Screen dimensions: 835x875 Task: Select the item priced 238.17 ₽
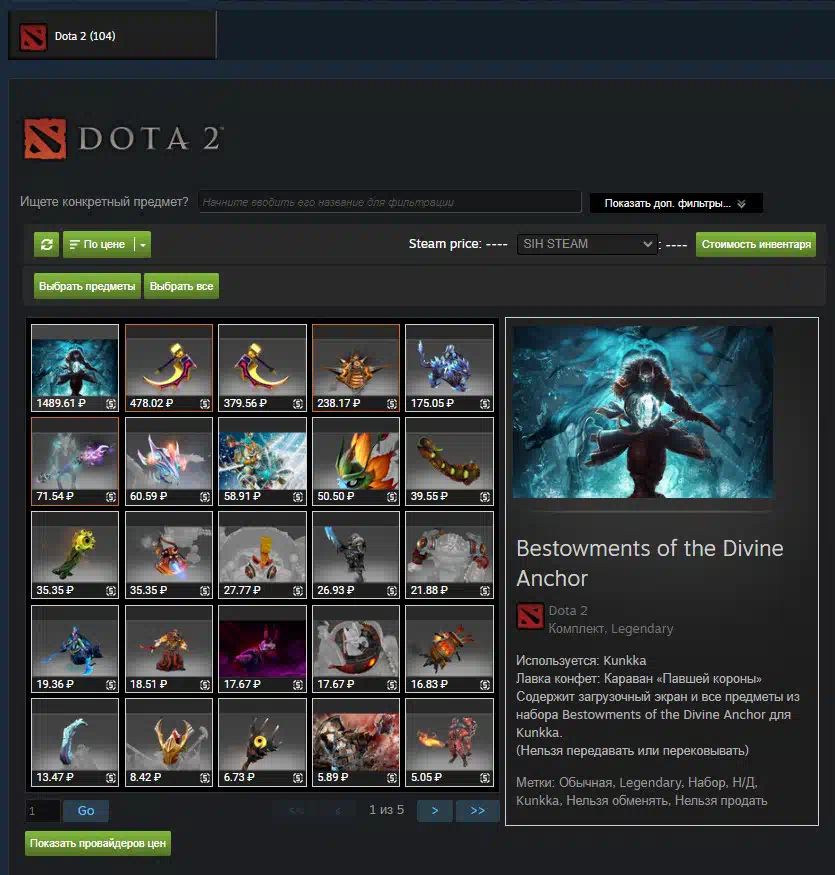coord(356,368)
